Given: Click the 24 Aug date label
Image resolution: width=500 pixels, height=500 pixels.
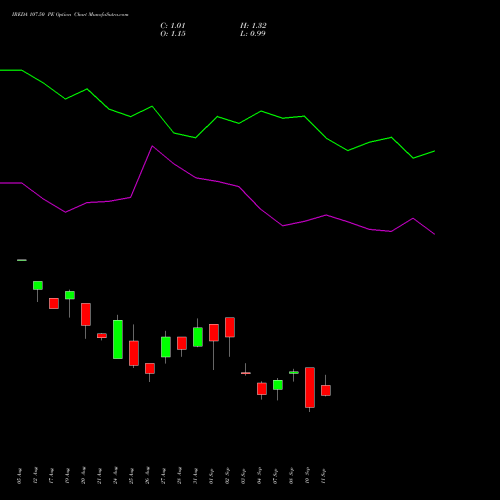Looking at the screenshot, I should [x=115, y=476].
